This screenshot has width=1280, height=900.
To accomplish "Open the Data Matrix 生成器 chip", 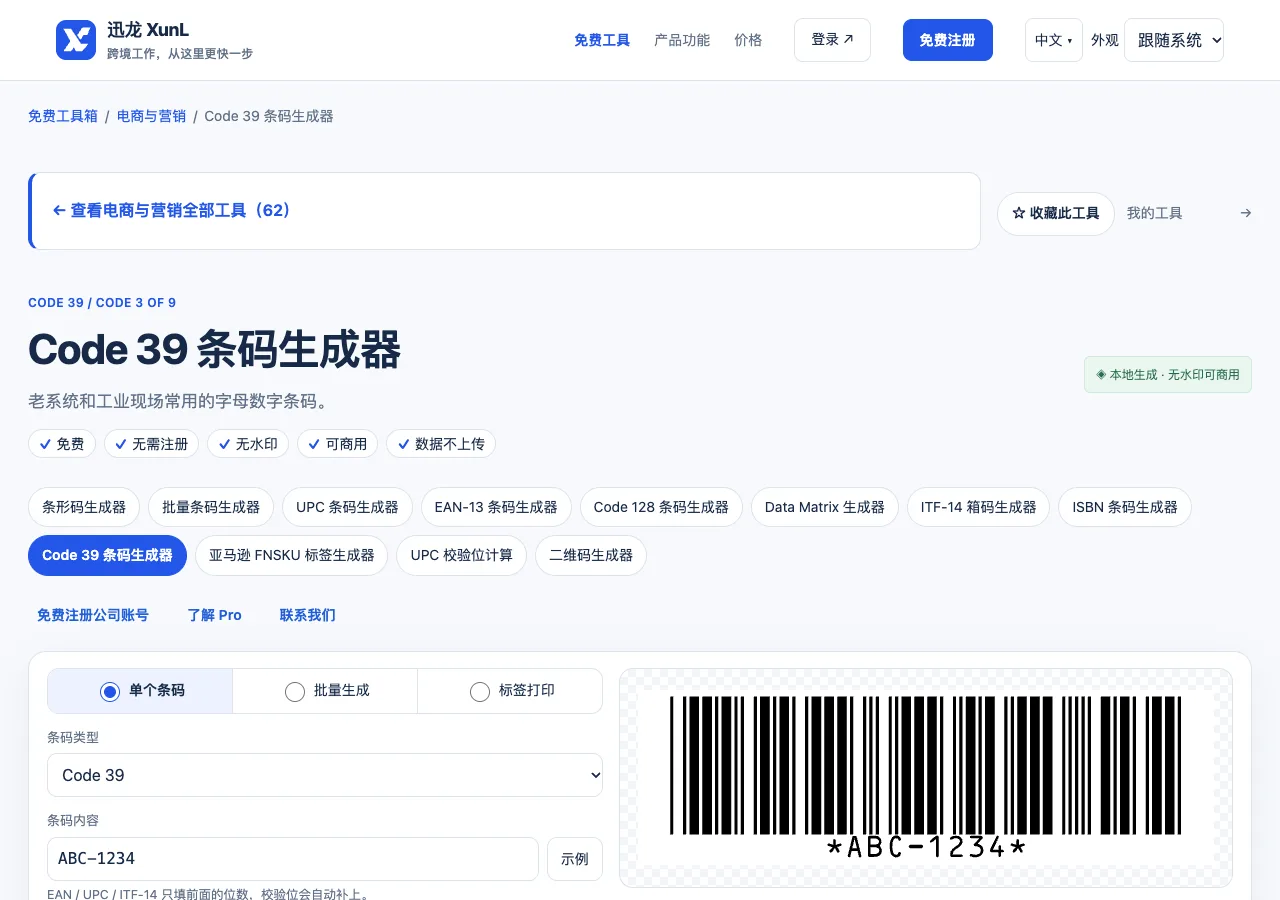I will 825,507.
